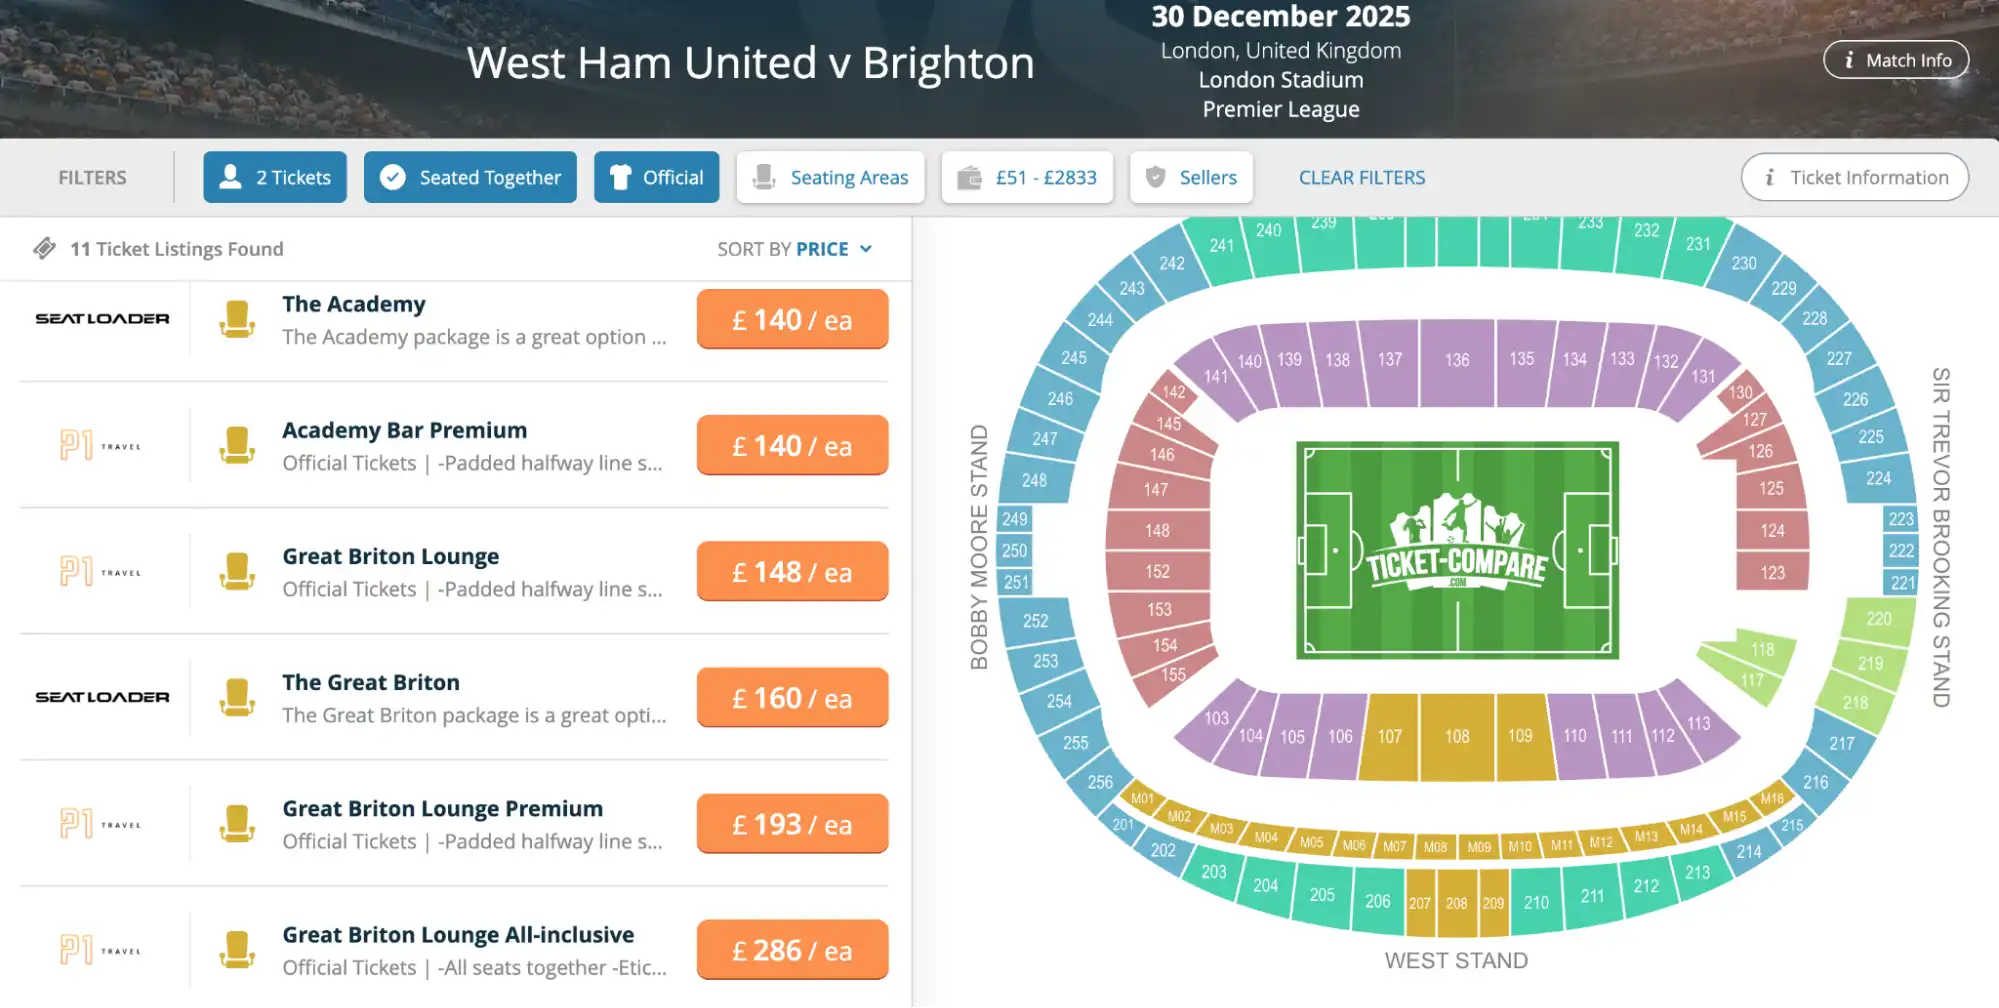Click CLEAR FILTERS to reset filters
This screenshot has width=1999, height=1008.
[x=1362, y=177]
